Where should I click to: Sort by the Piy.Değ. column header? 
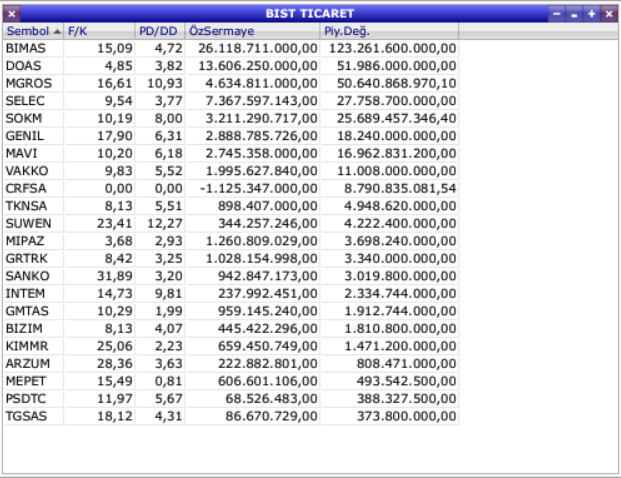389,31
